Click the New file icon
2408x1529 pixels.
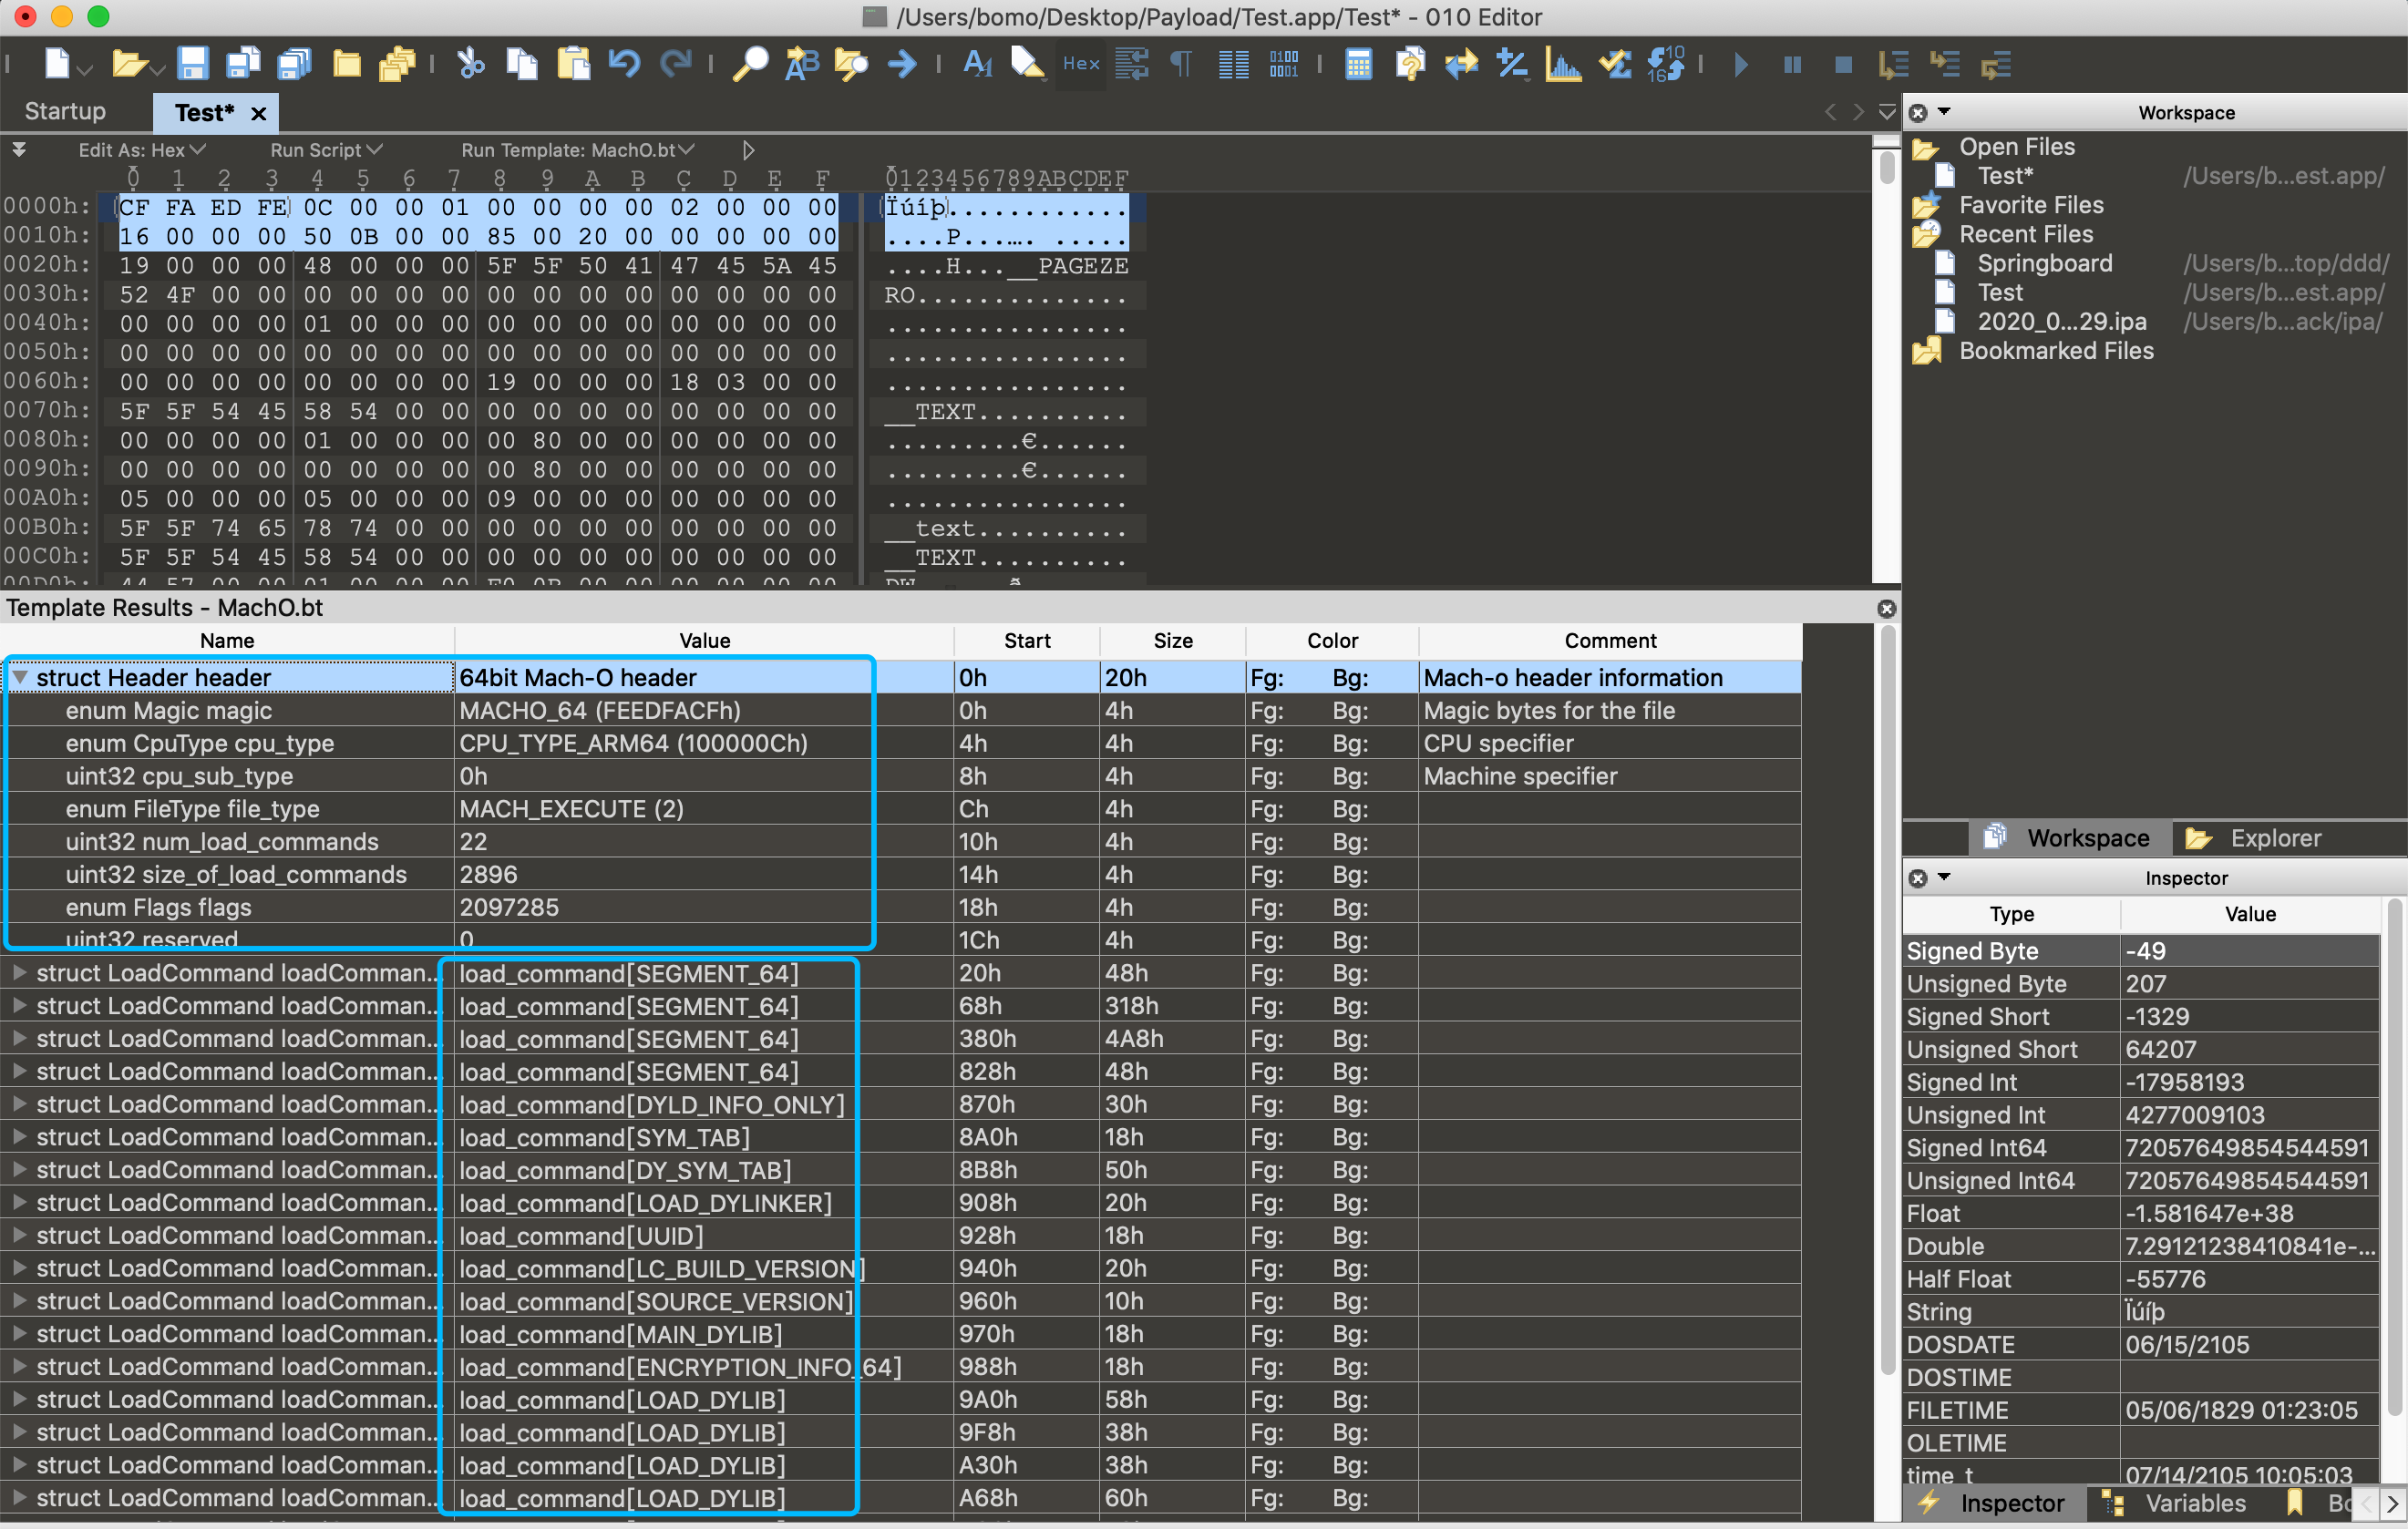point(57,64)
